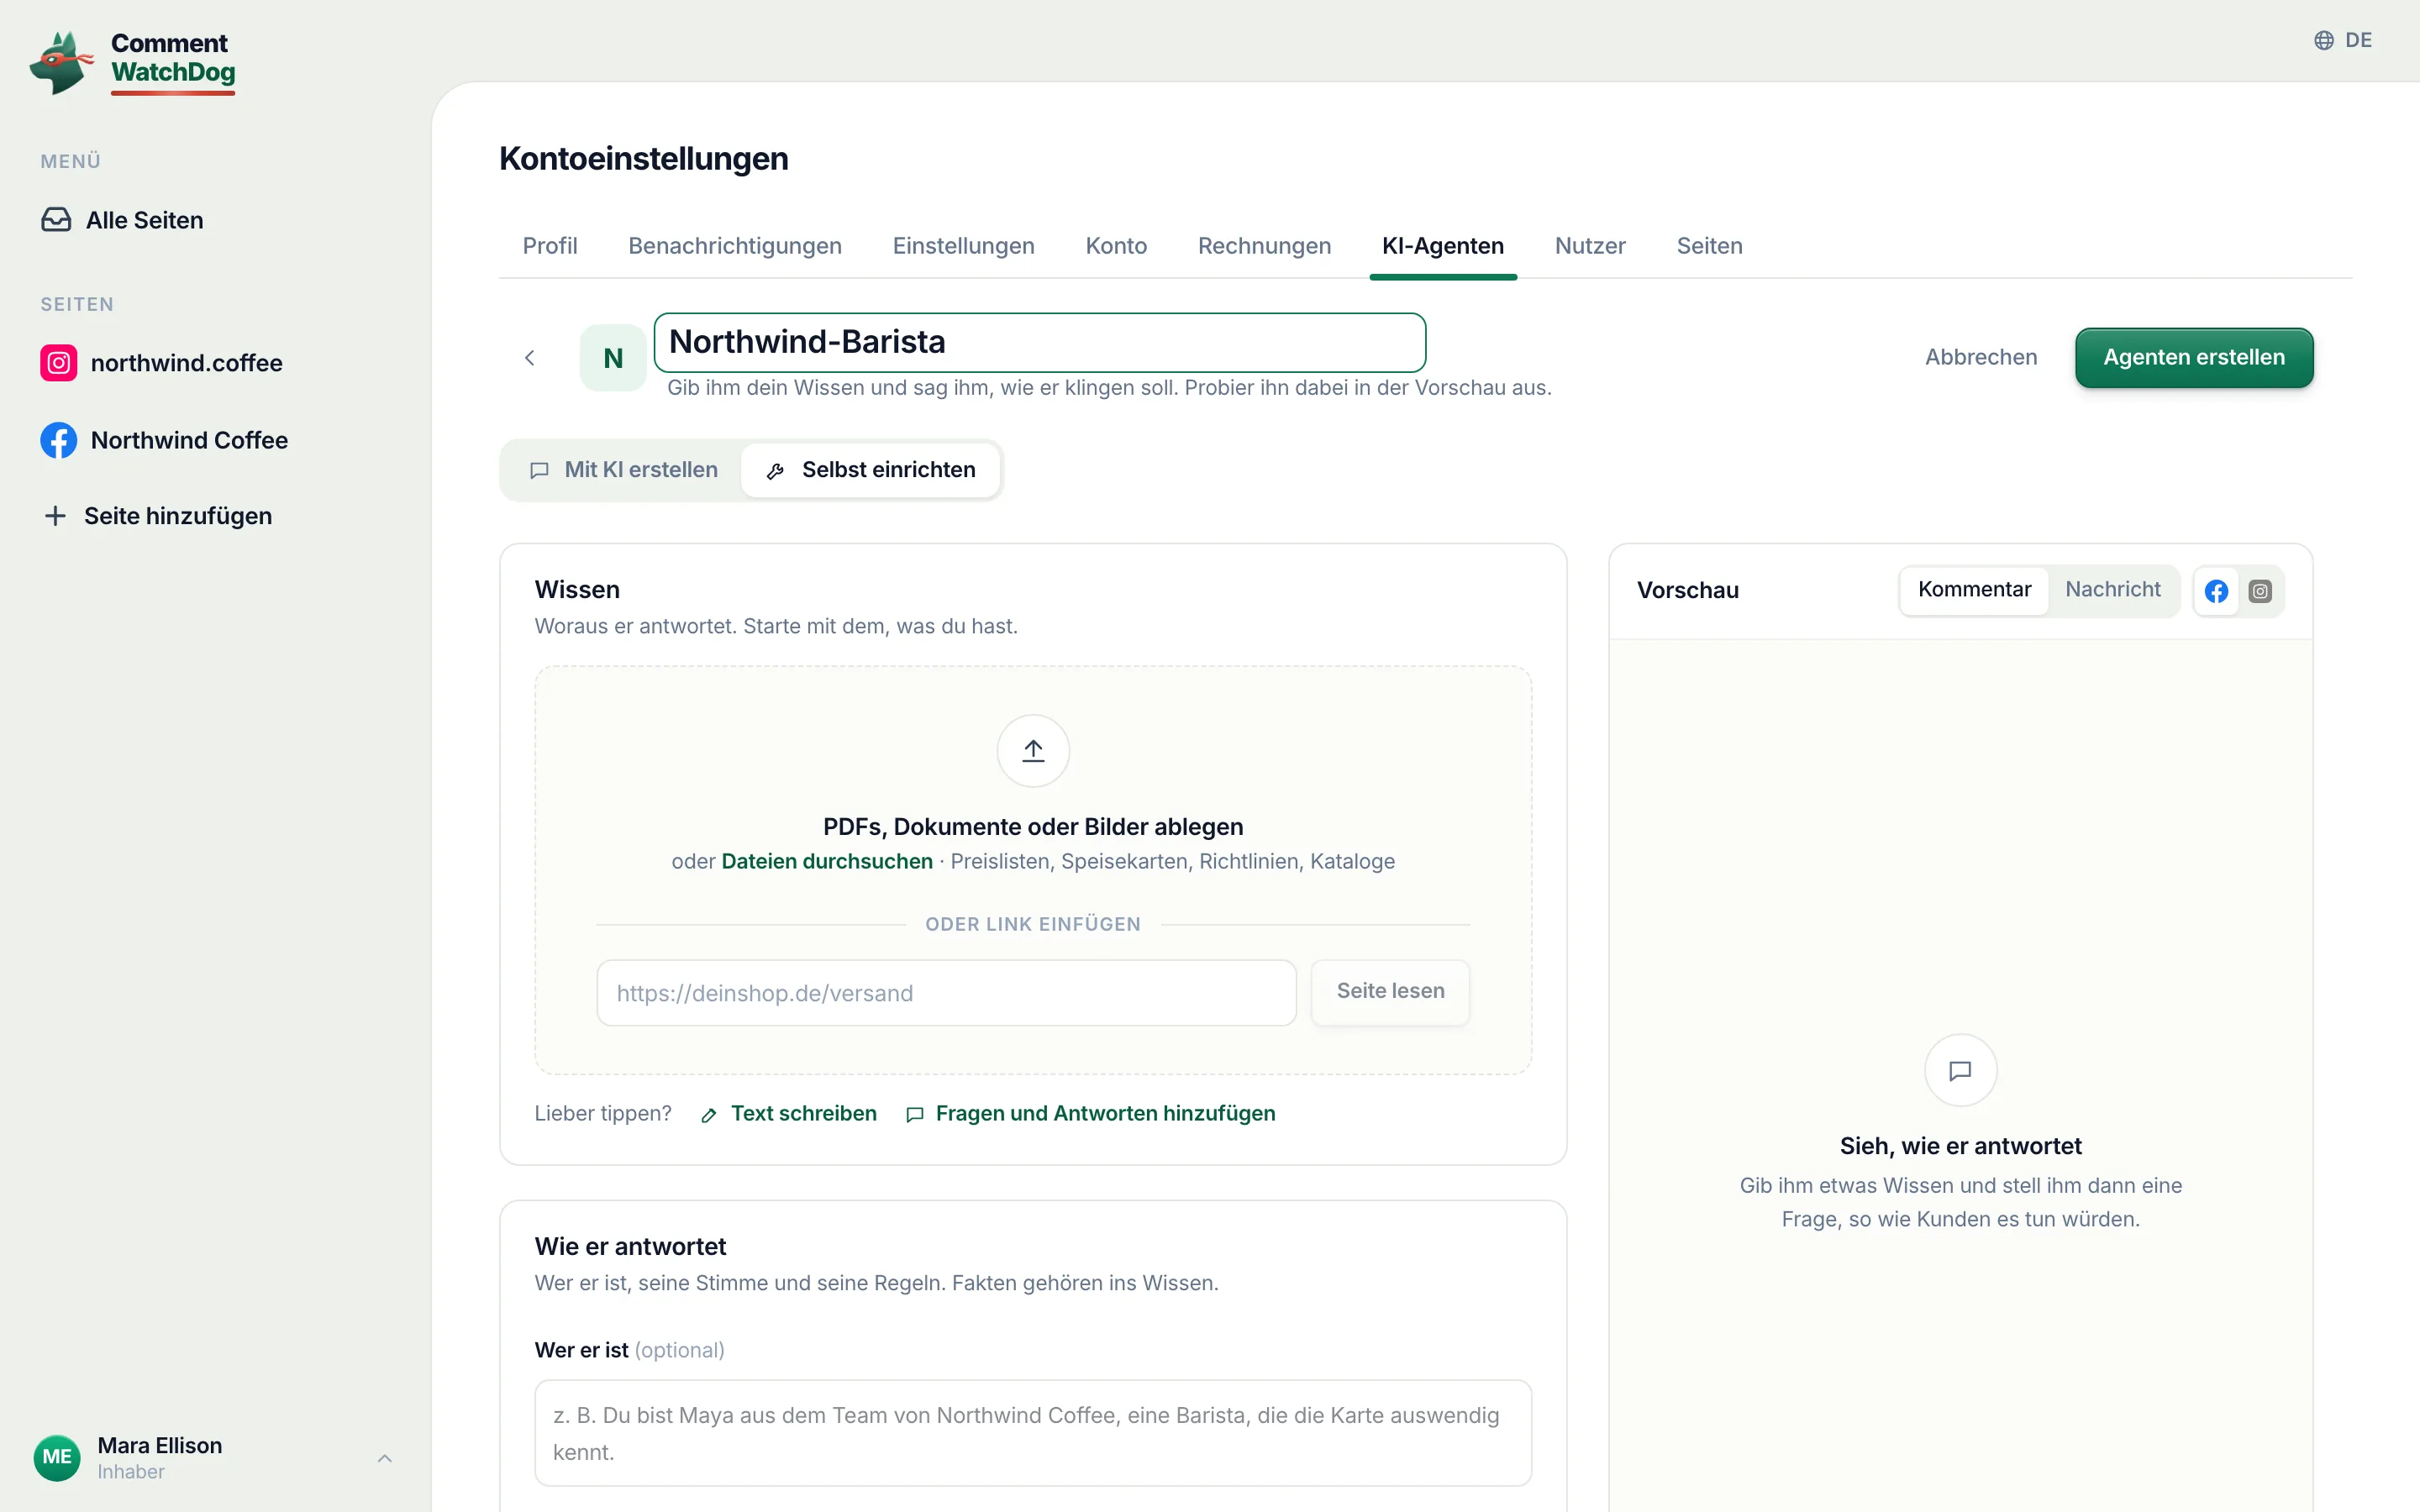Screen dimensions: 2420x1512
Task: Click Dateien durchsuchen link
Action: [827, 861]
